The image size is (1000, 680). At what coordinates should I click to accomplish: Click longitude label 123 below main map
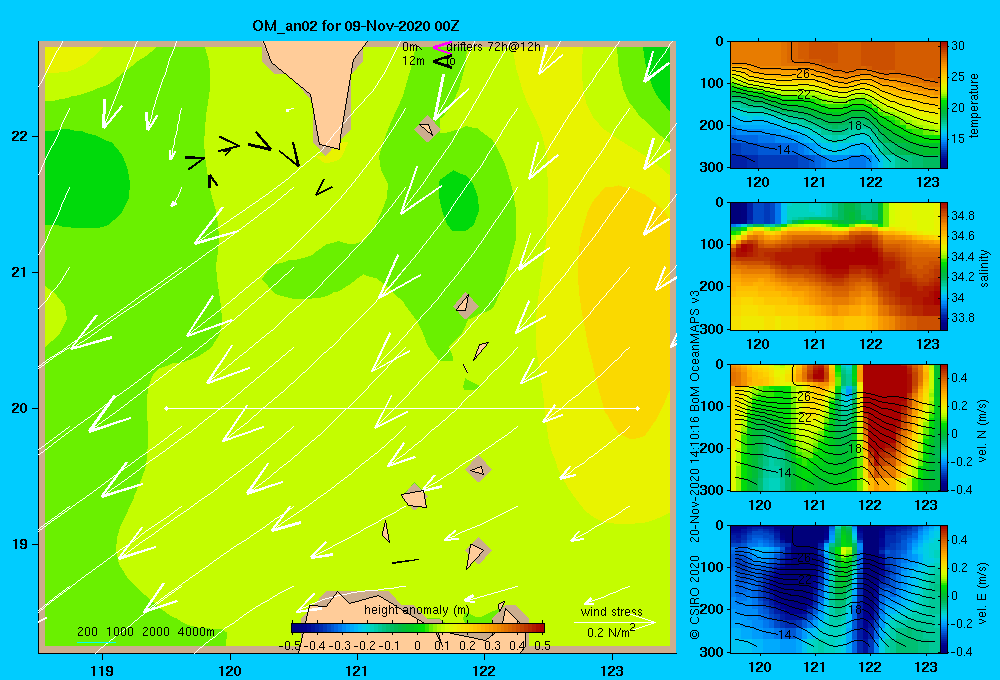pyautogui.click(x=612, y=670)
